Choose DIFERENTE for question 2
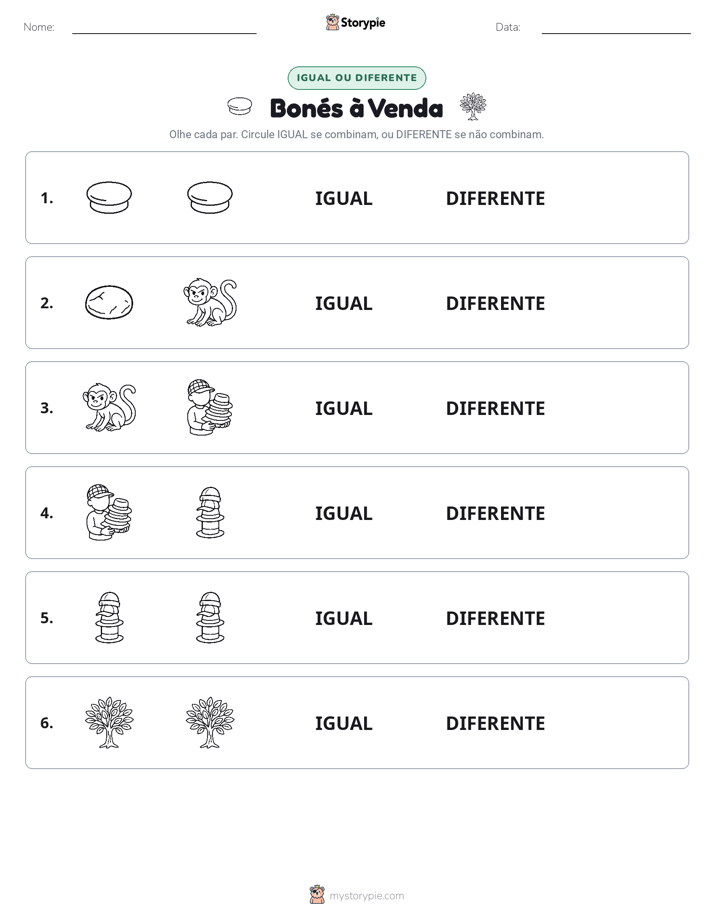Viewport: 714px width, 924px height. pyautogui.click(x=495, y=303)
